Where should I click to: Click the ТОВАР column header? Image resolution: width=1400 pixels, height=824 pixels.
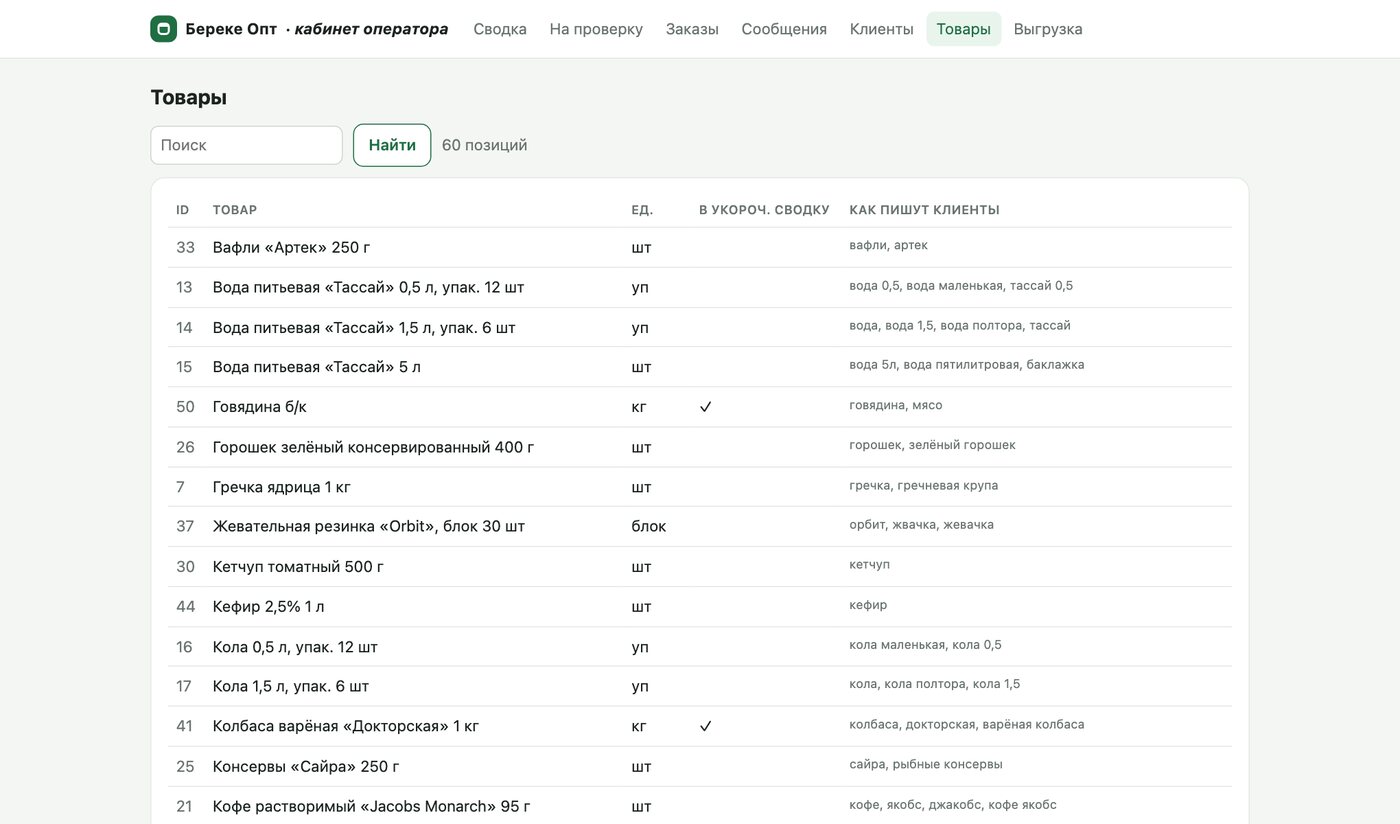235,210
